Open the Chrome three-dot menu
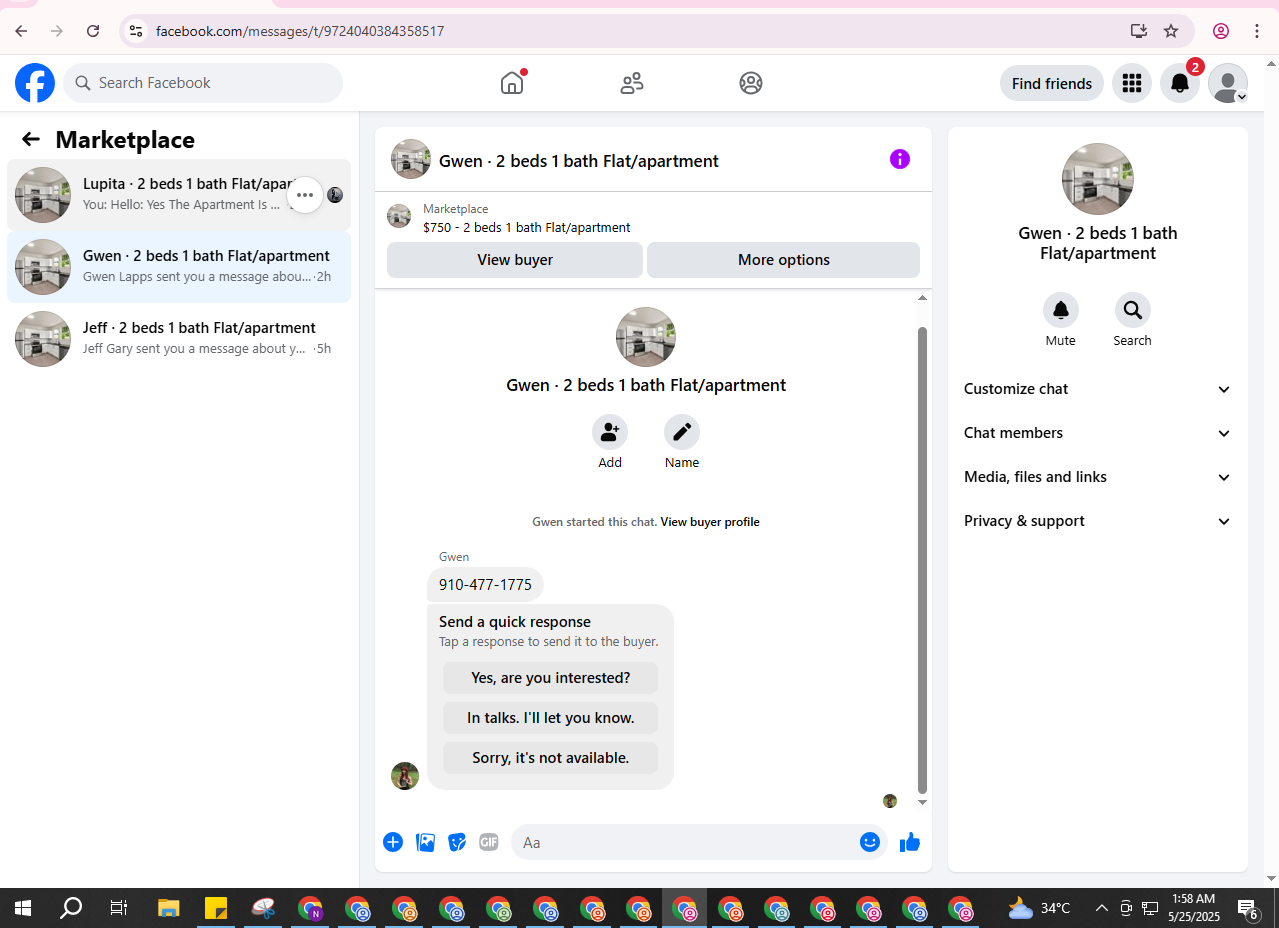Viewport: 1279px width, 928px height. [x=1257, y=31]
